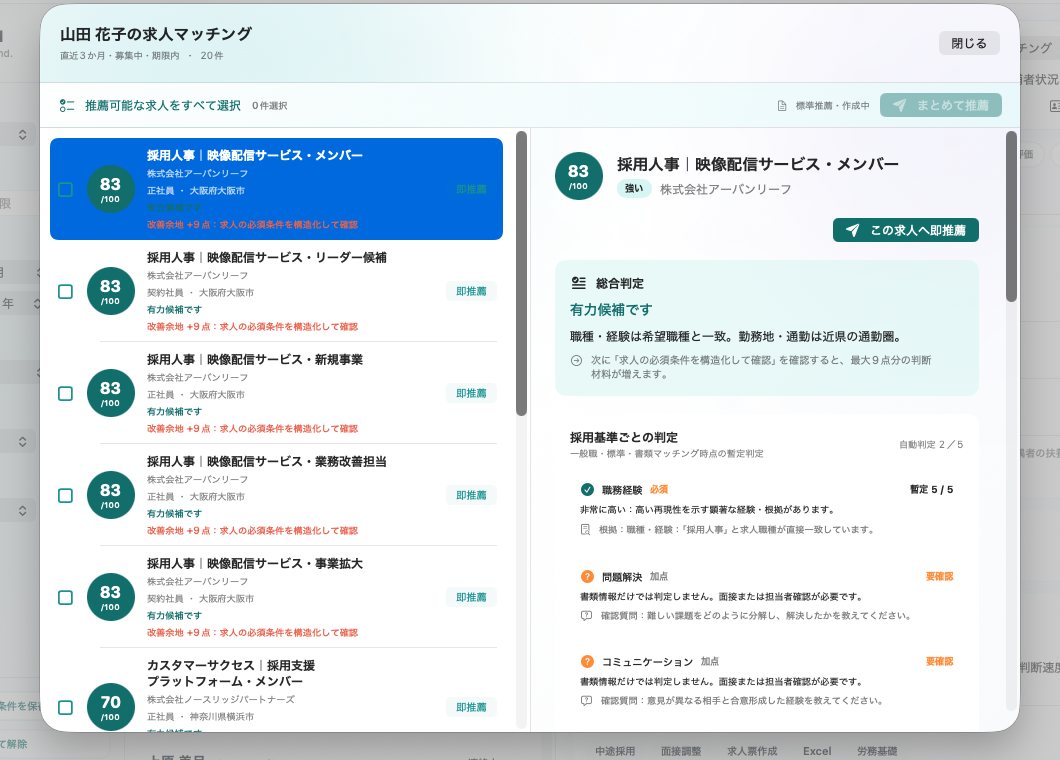
Task: Click 即推薦 on the リーダー候補 row
Action: click(x=471, y=291)
